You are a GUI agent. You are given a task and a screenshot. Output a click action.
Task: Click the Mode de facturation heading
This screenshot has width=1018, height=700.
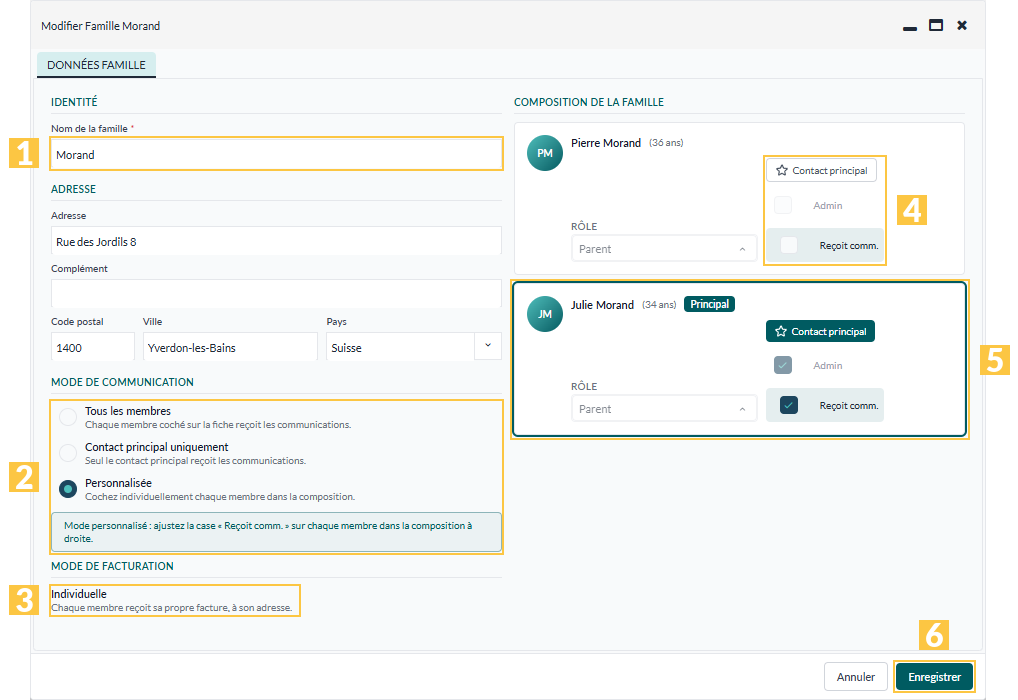click(112, 566)
